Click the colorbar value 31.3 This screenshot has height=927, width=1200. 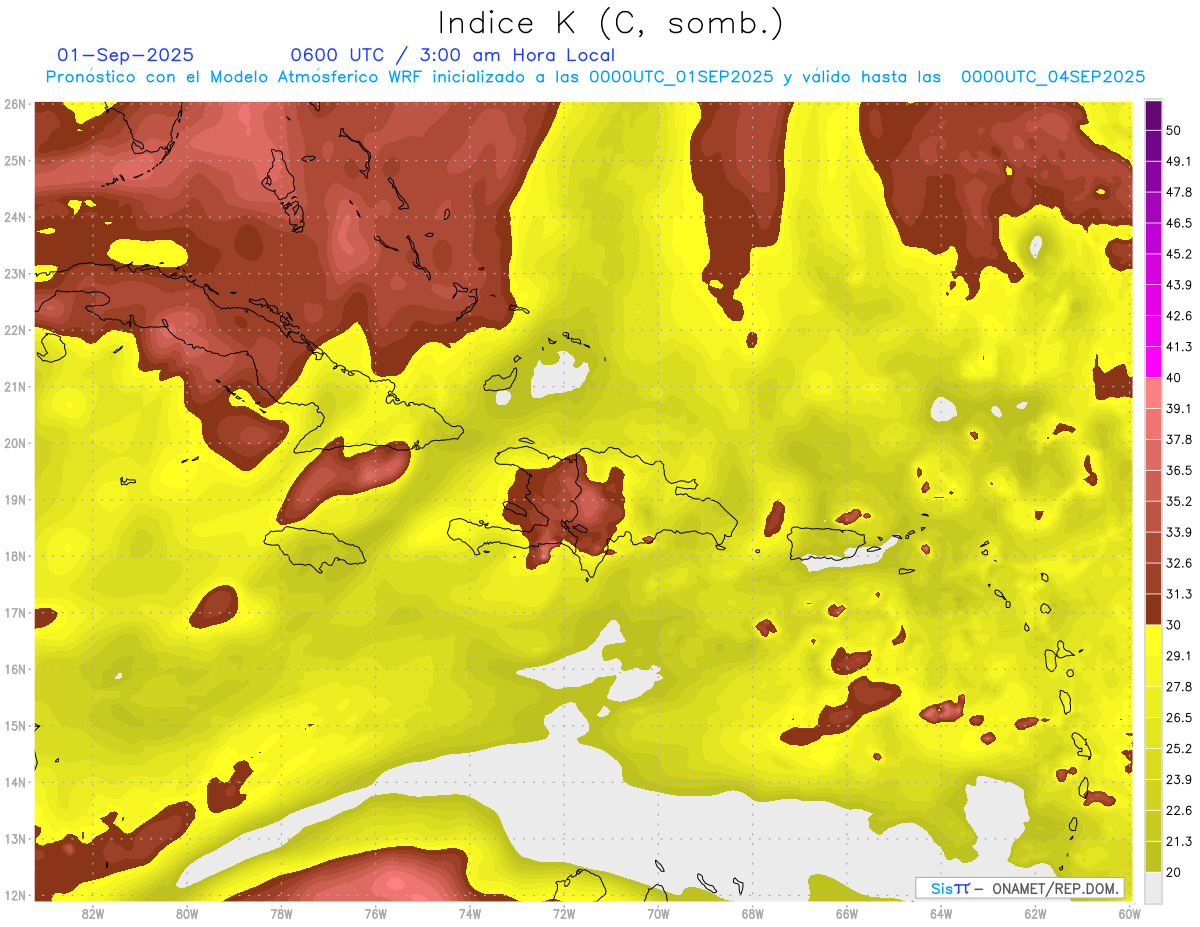coord(1178,594)
